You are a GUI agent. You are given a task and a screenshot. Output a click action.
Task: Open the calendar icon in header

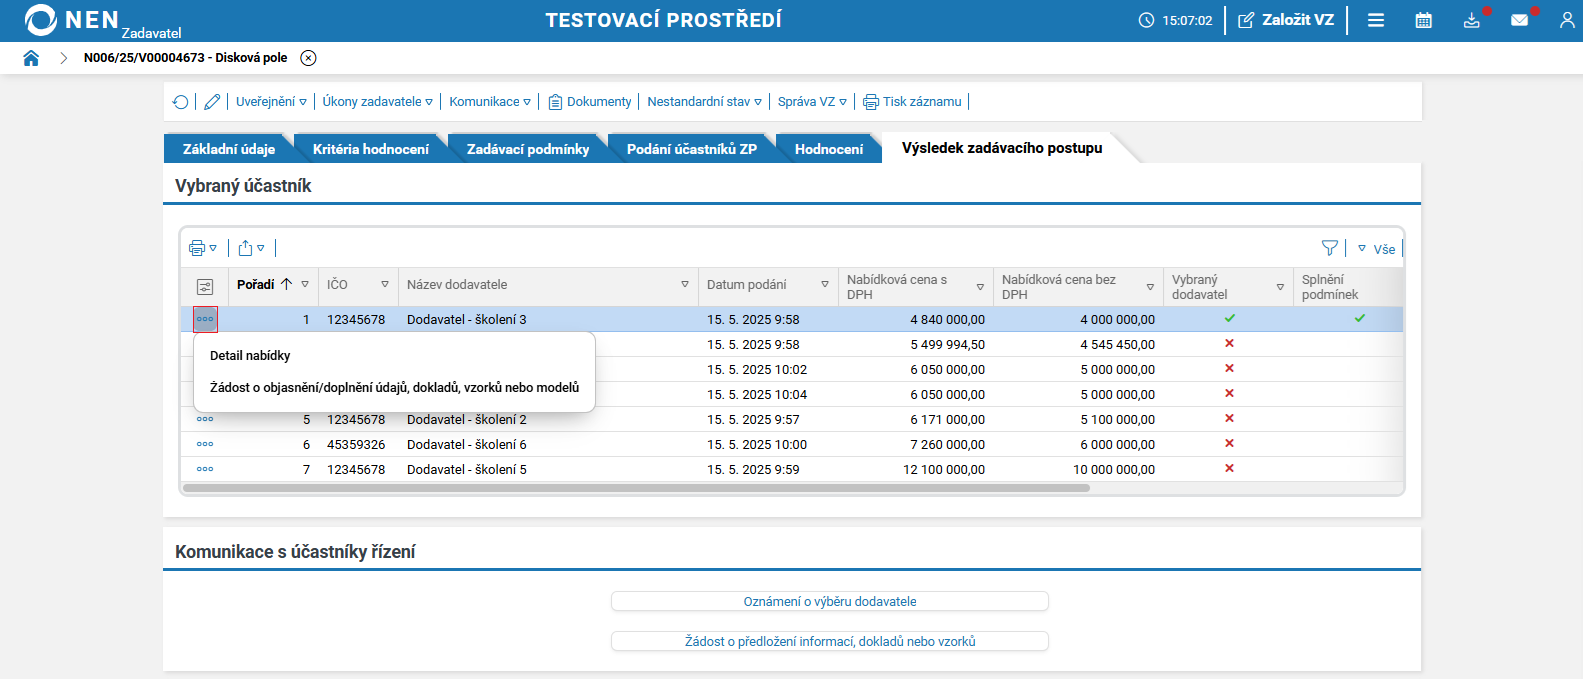1424,20
